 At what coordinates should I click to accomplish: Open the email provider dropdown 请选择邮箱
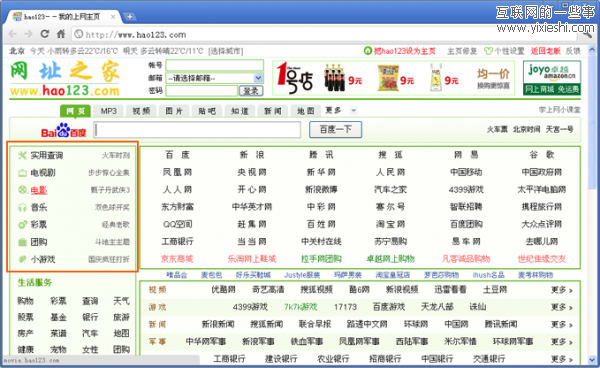214,78
